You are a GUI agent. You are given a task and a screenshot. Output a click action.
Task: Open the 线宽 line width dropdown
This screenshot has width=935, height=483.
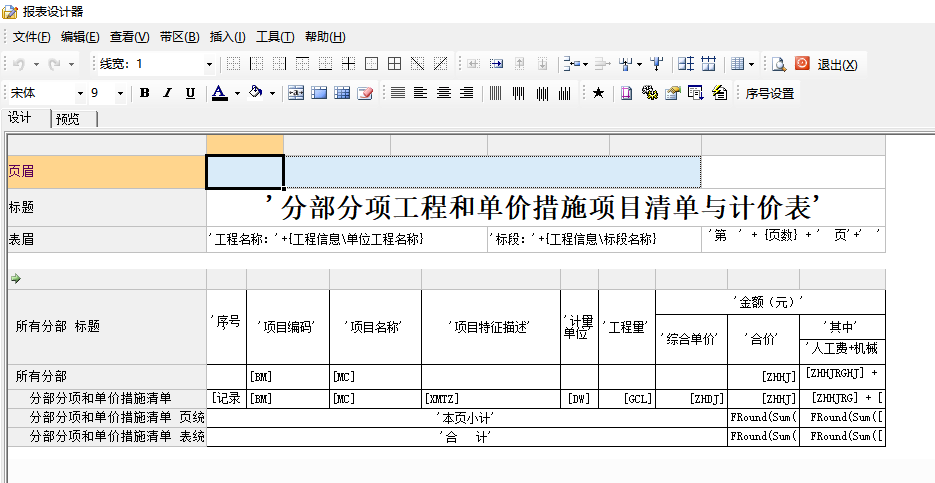point(209,64)
